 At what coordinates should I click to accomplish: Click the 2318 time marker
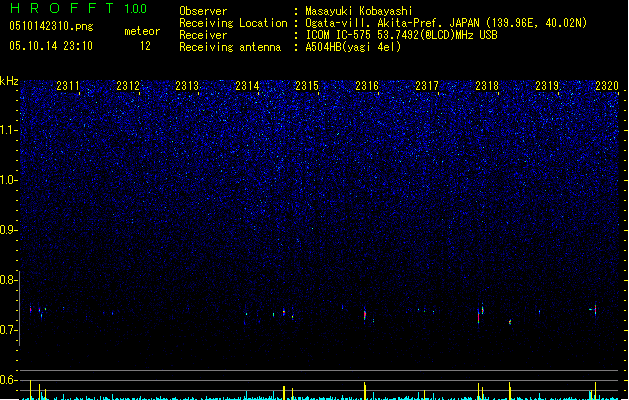coord(487,86)
